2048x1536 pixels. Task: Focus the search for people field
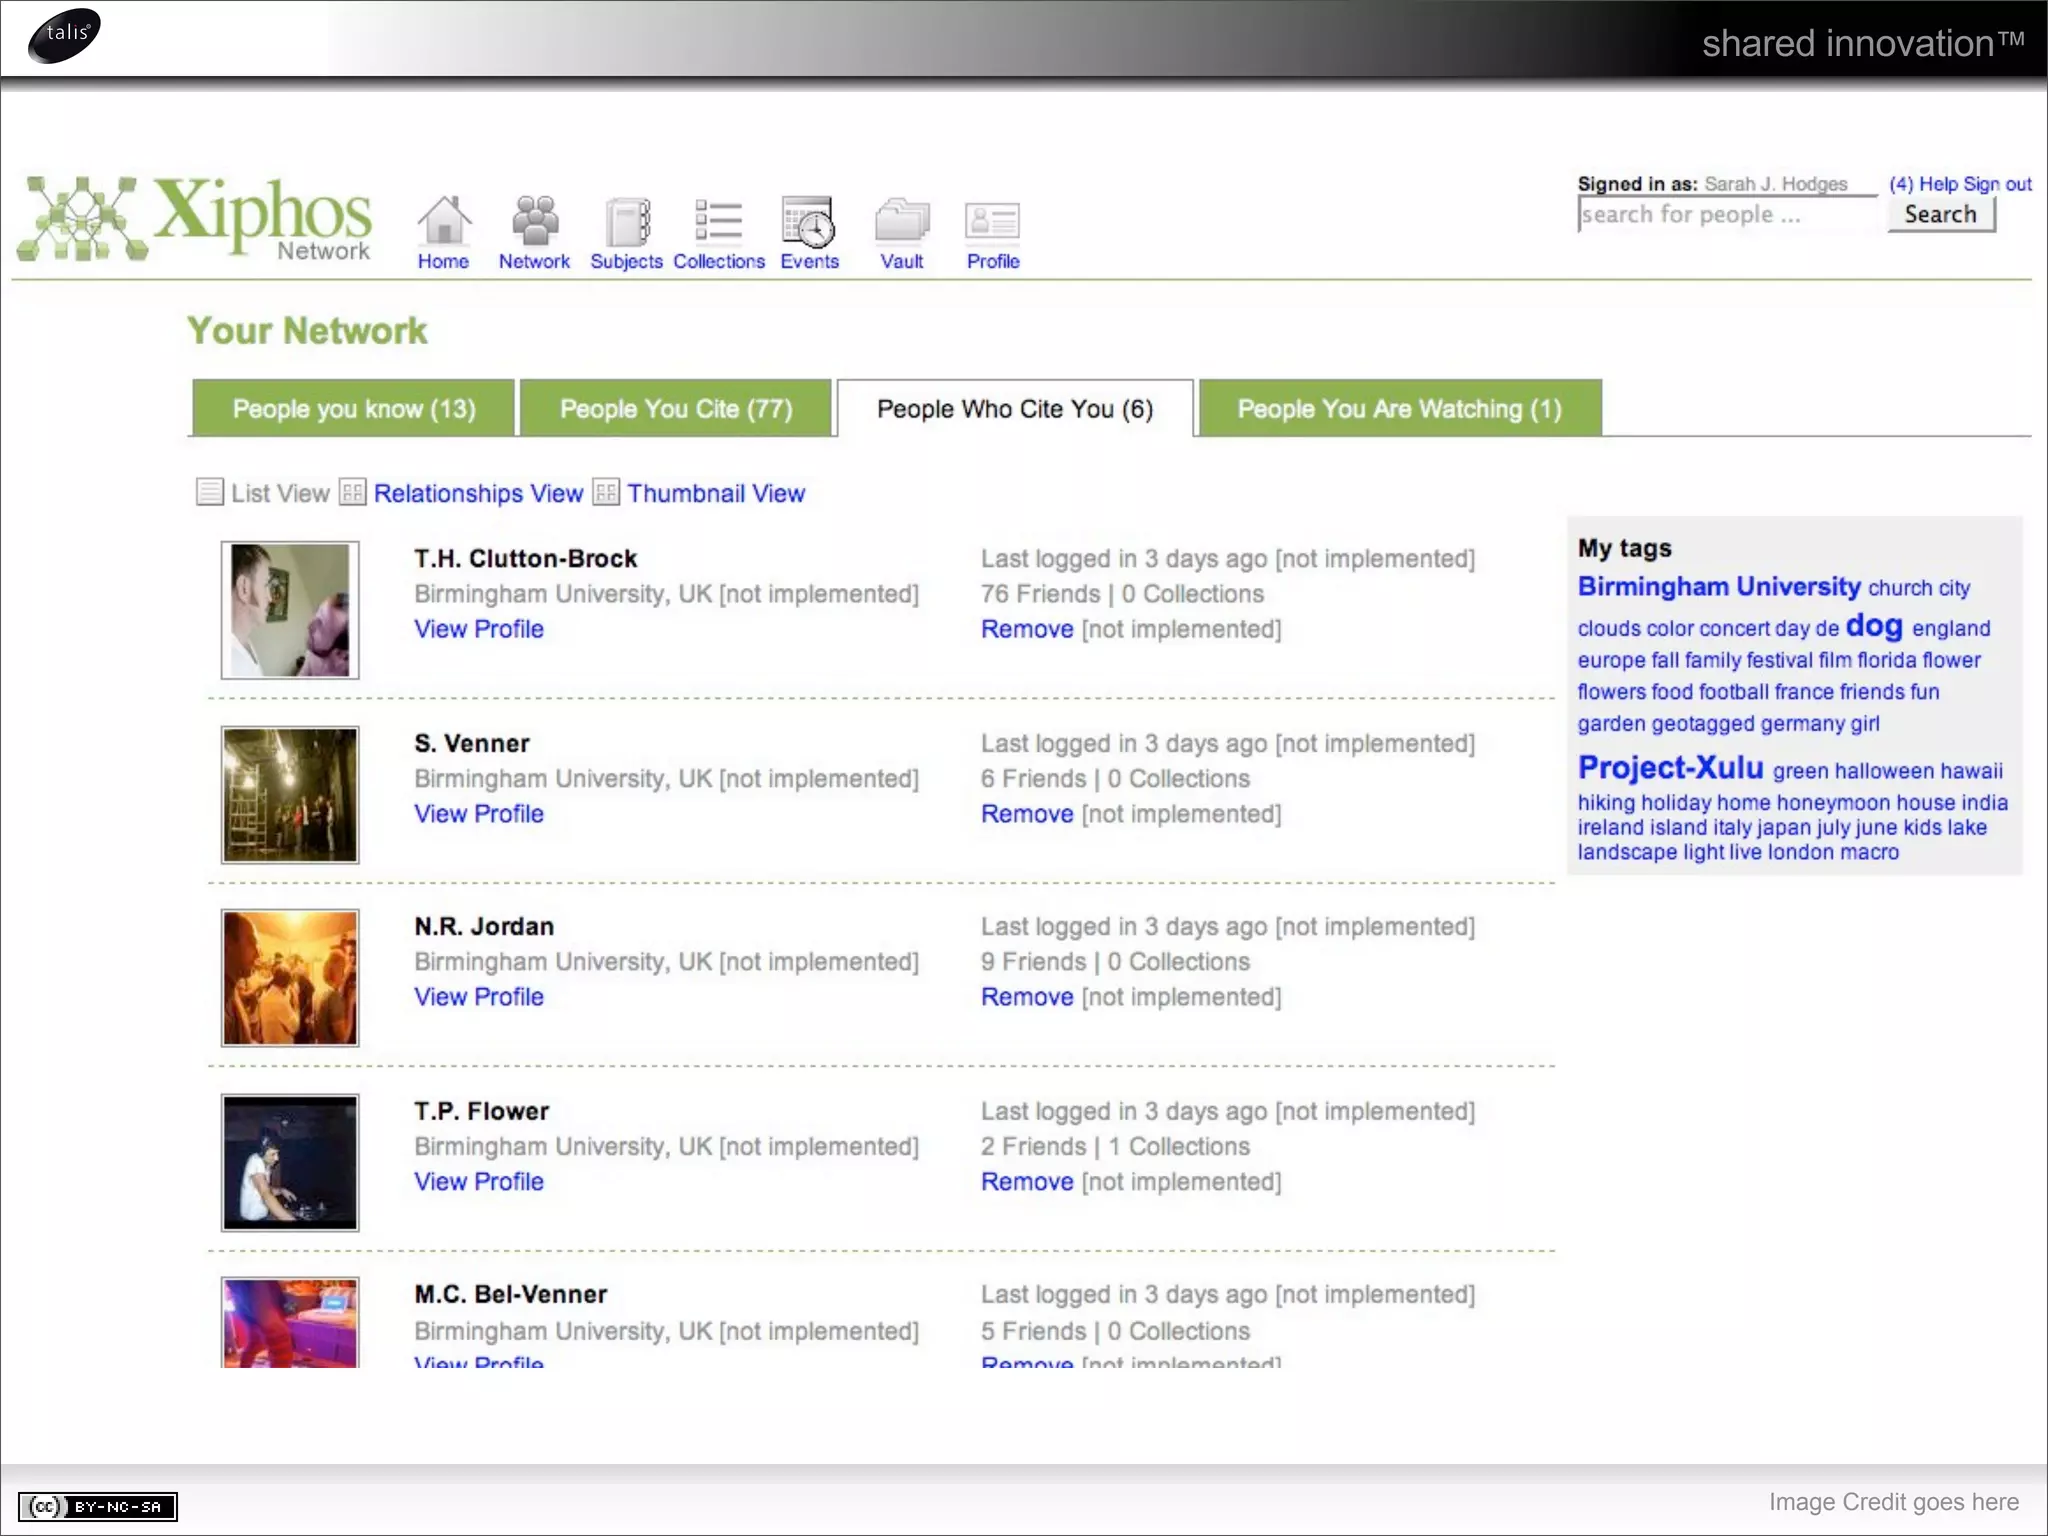tap(1728, 214)
